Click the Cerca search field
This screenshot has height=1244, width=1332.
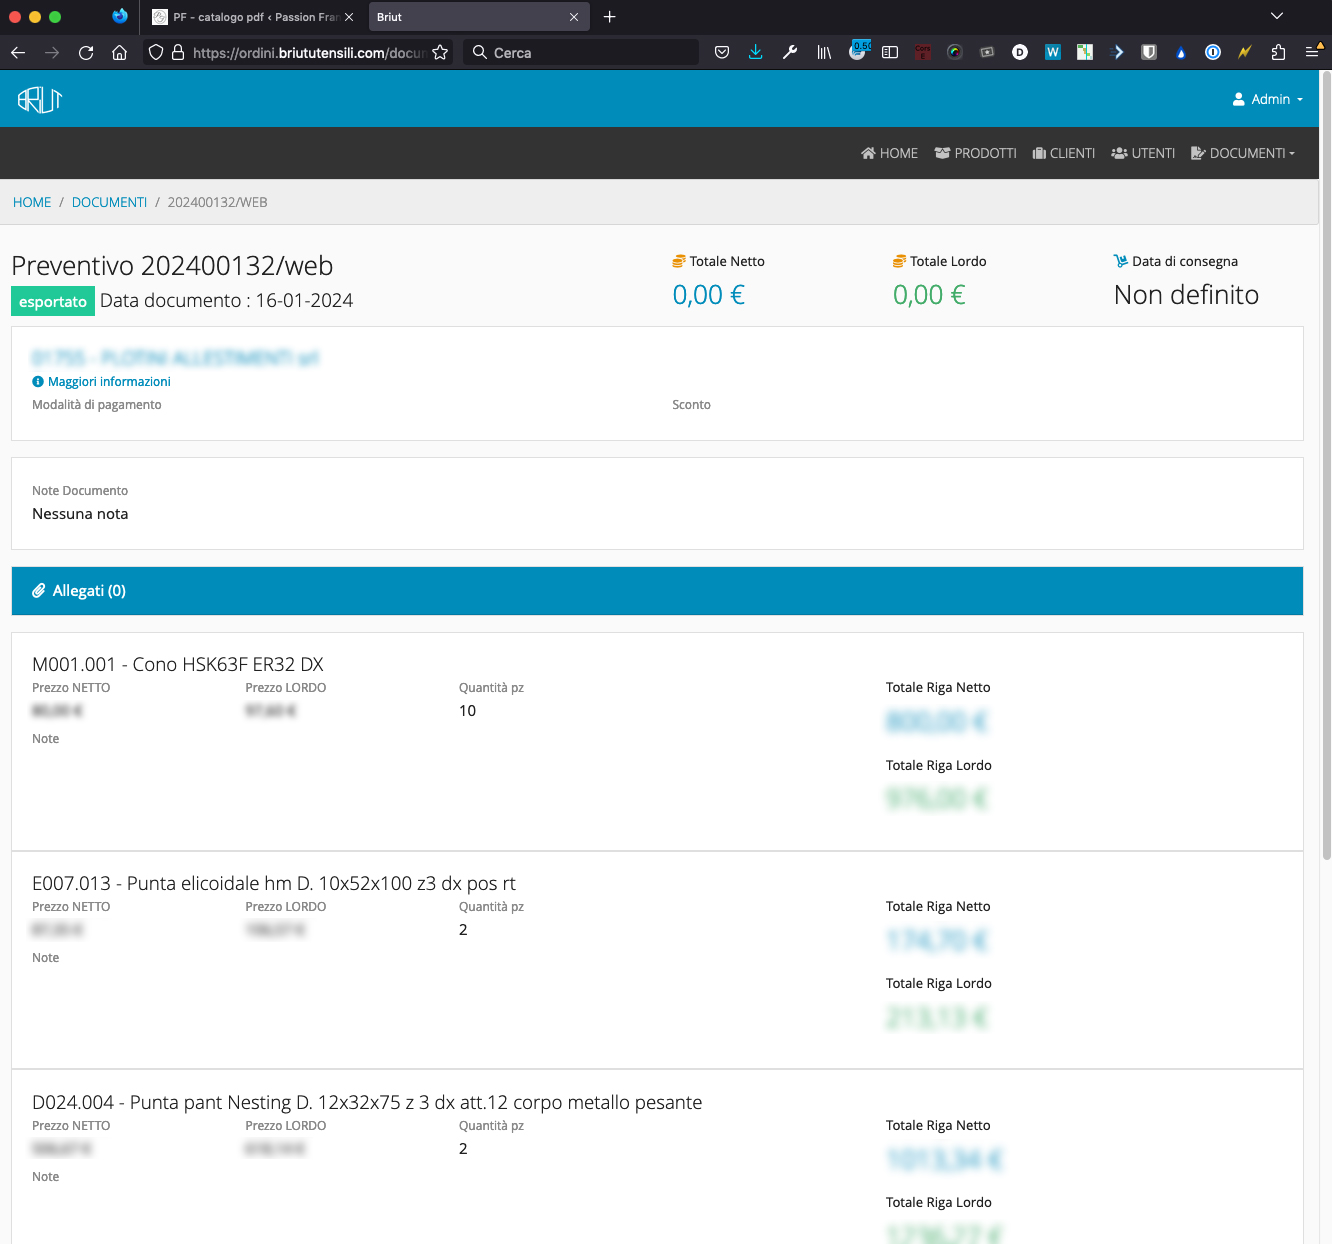tap(581, 52)
